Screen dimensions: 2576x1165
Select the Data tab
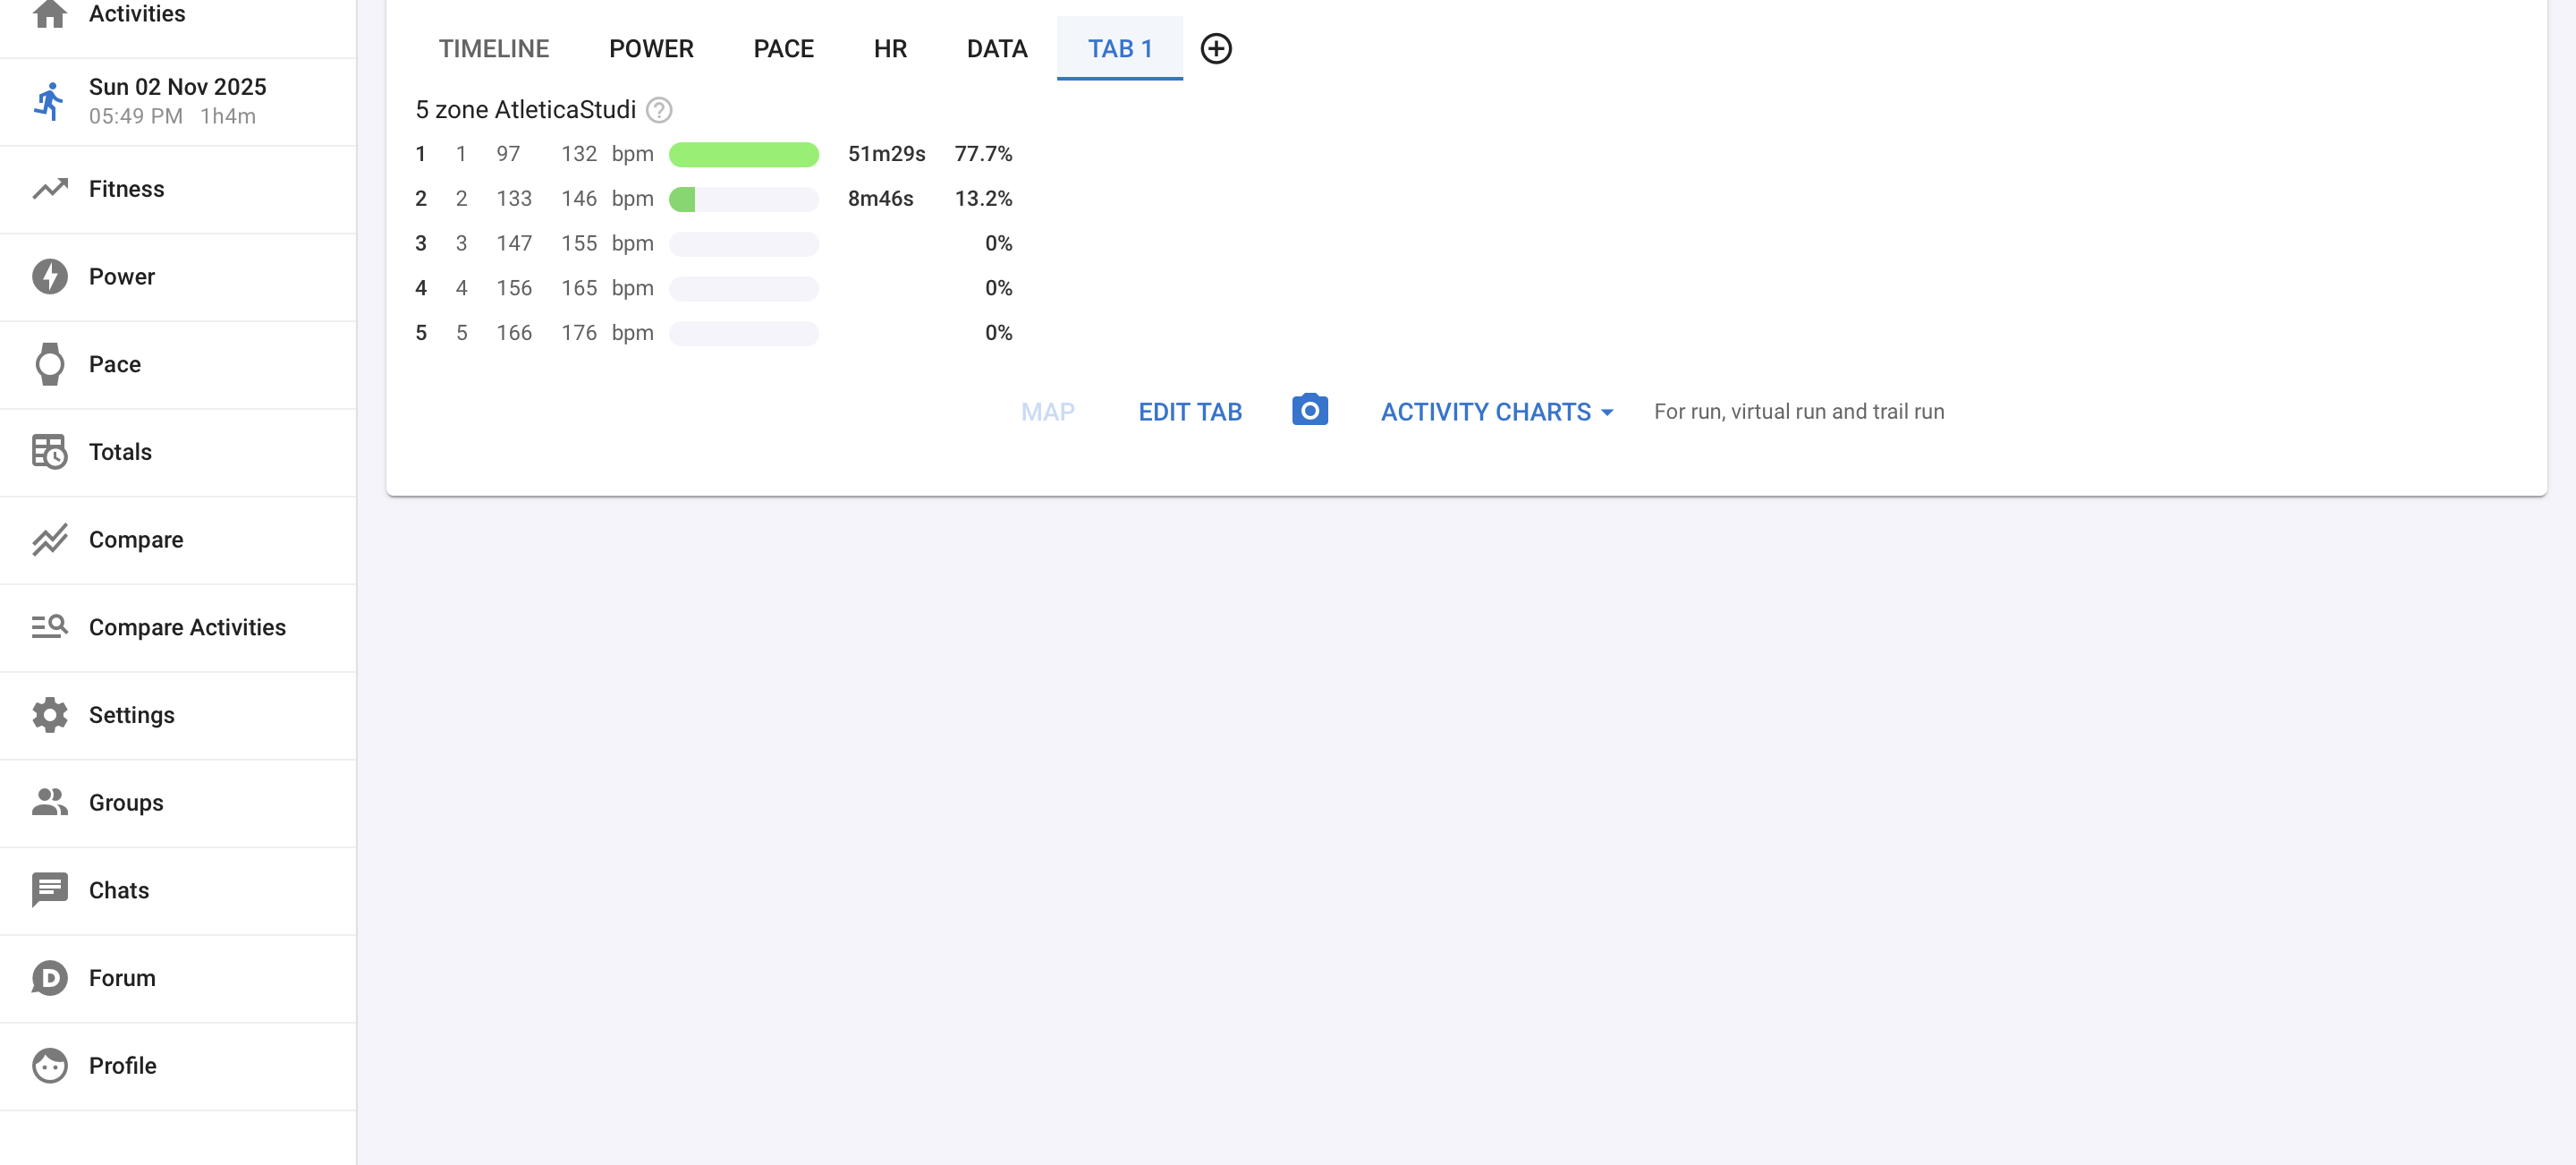(996, 48)
